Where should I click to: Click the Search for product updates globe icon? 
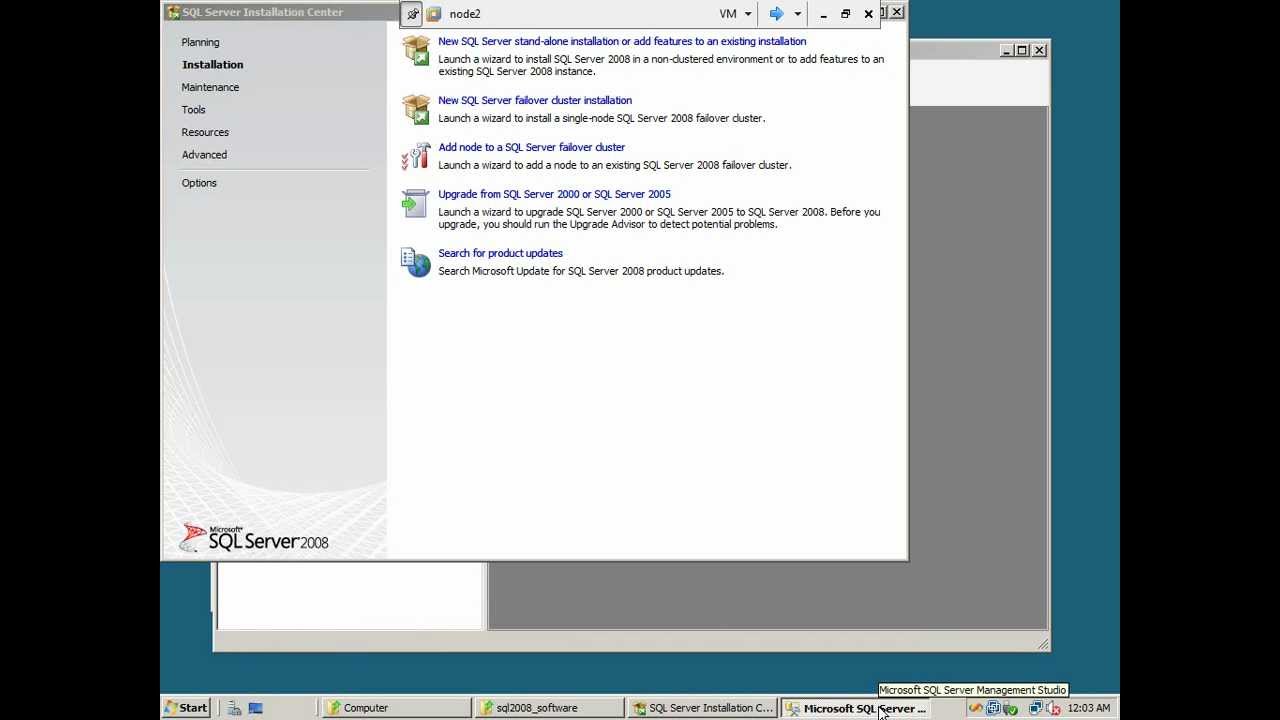(416, 262)
